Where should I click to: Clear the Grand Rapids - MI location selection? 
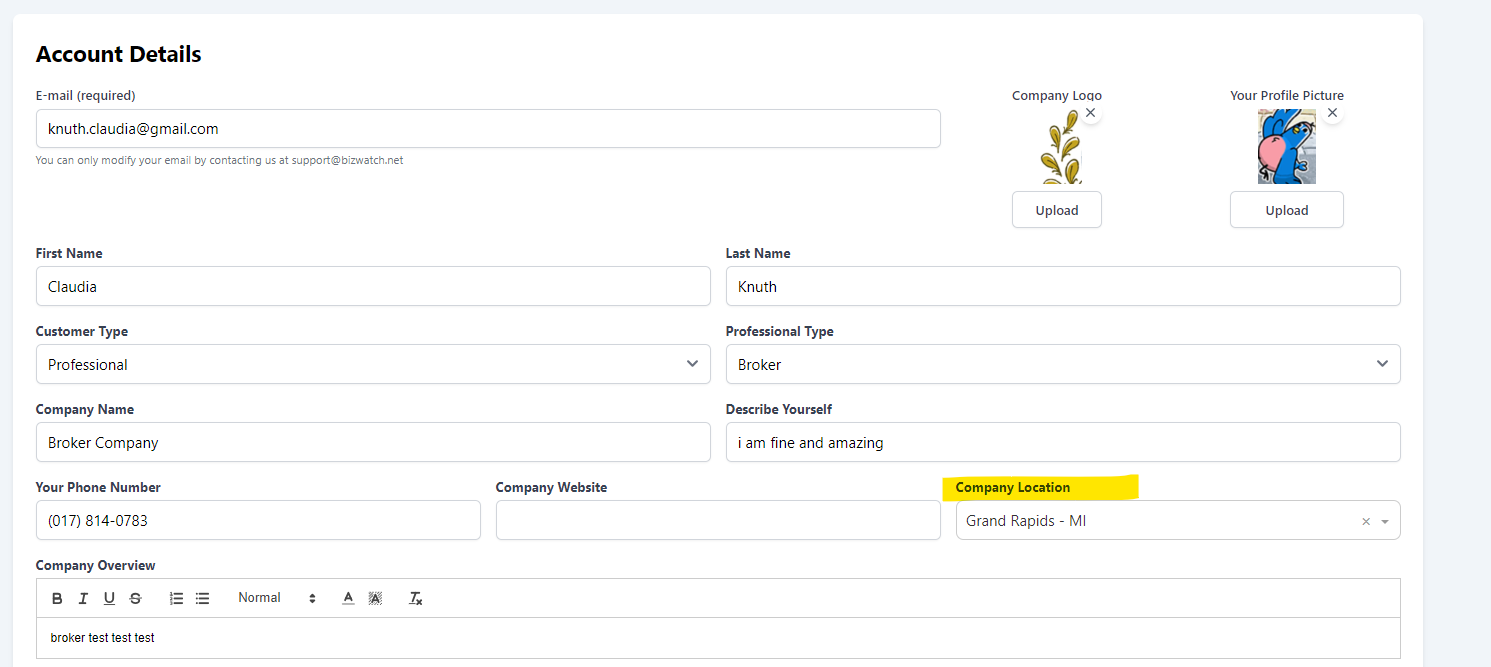[x=1366, y=521]
